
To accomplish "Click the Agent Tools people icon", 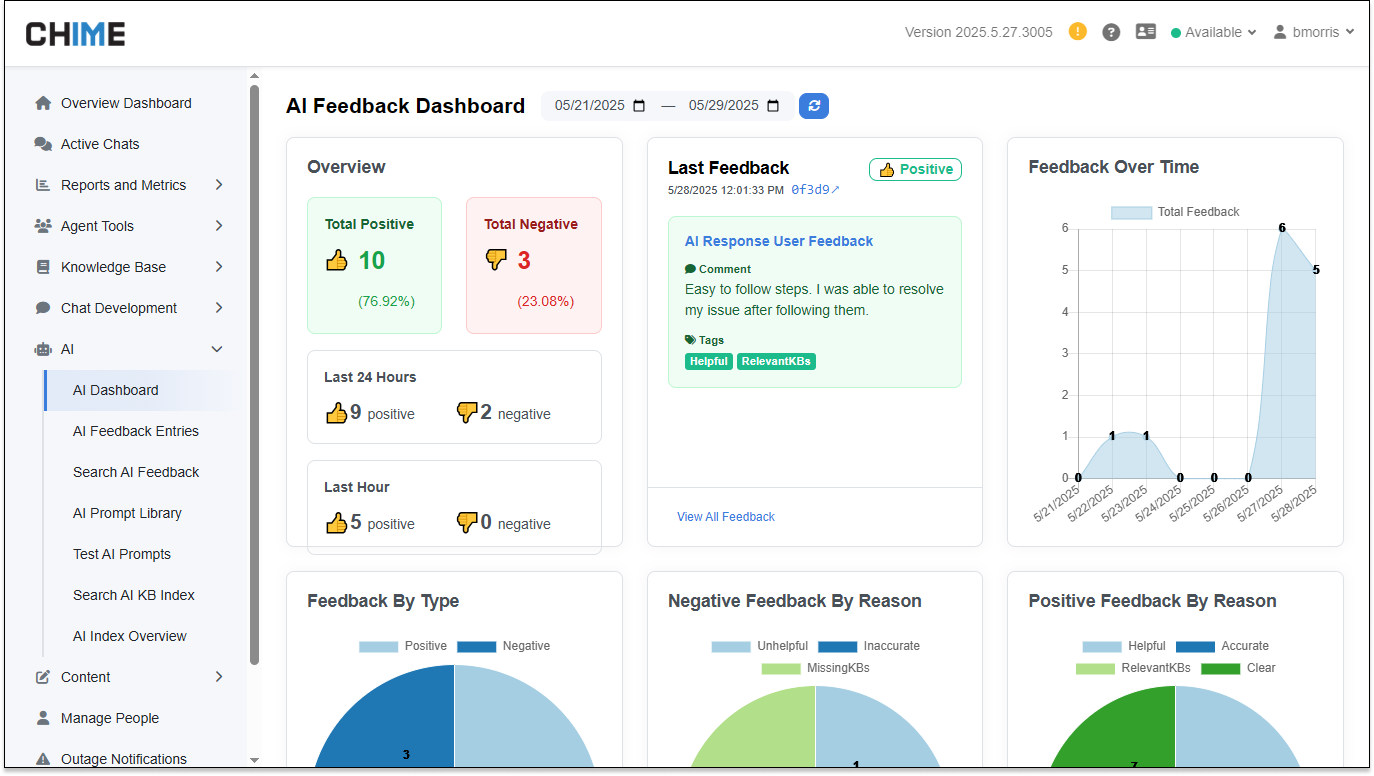I will pos(43,226).
